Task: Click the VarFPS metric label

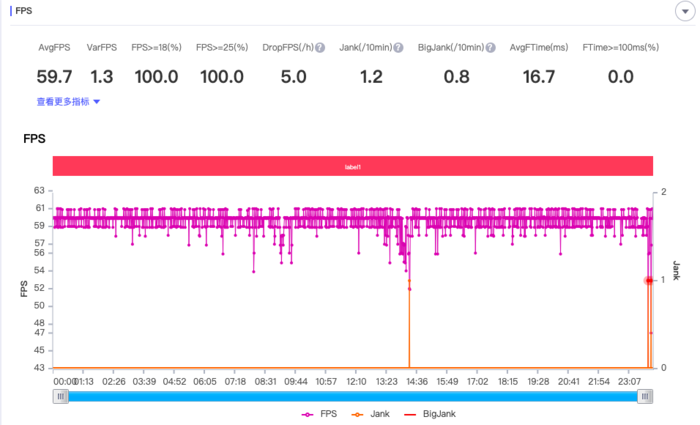Action: (102, 48)
